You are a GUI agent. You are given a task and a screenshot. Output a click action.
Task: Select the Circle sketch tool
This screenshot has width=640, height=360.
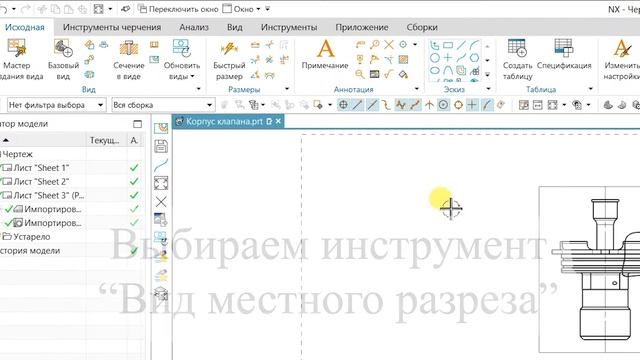(435, 58)
